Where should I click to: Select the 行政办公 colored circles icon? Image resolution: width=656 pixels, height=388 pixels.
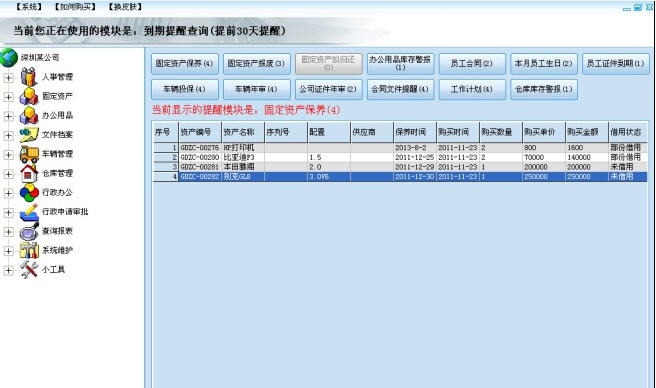tap(29, 193)
